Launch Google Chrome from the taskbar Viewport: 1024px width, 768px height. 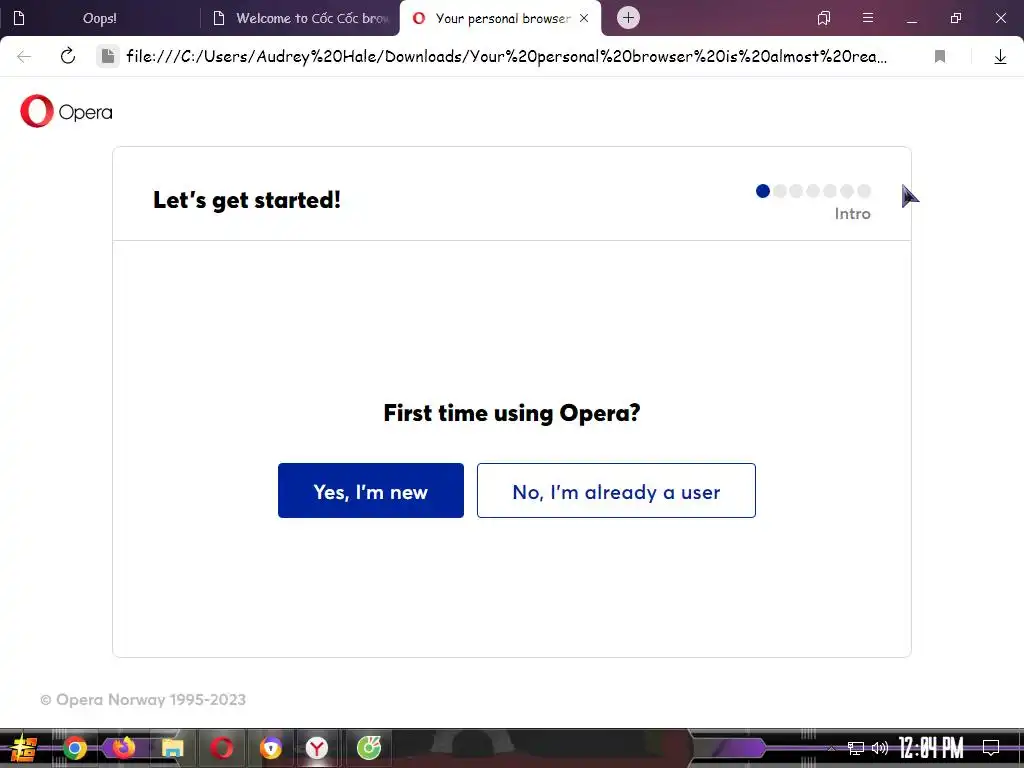[x=75, y=748]
